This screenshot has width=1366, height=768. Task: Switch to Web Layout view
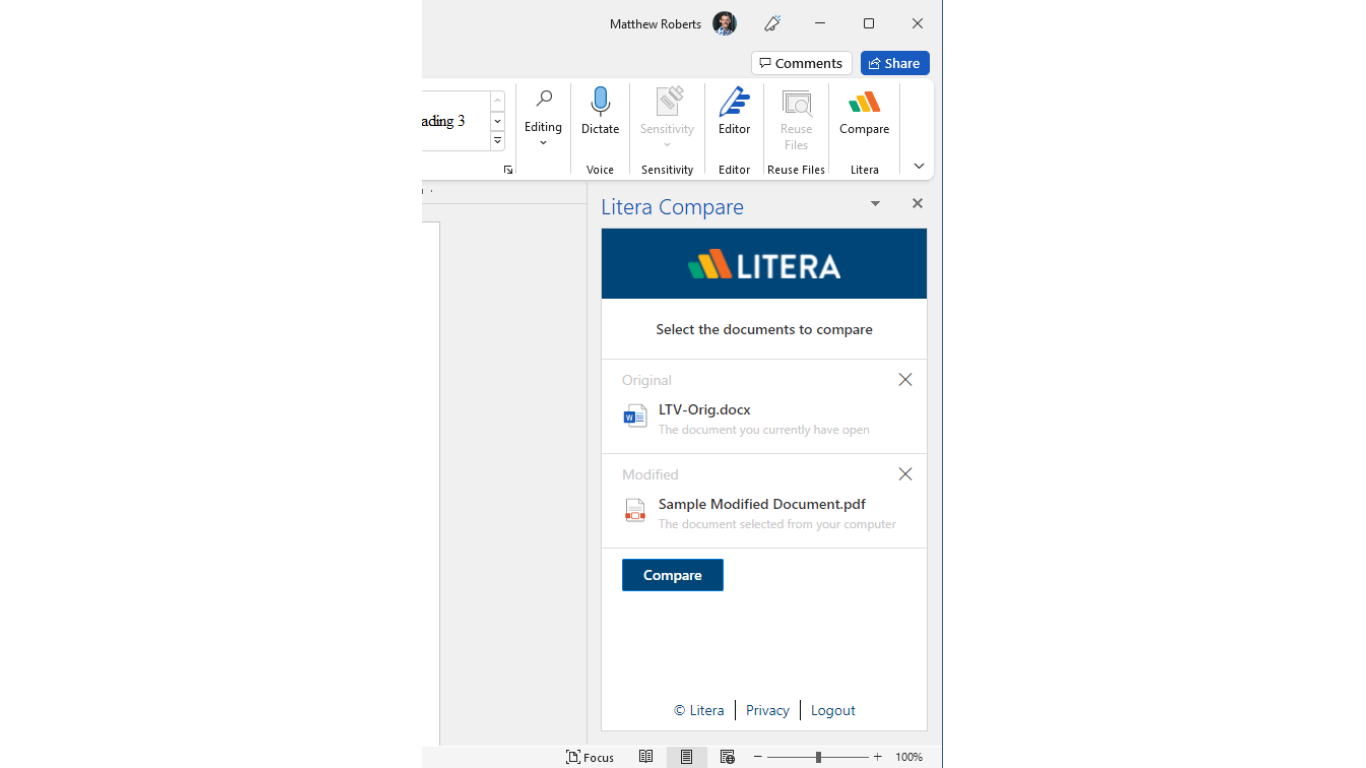pos(727,757)
